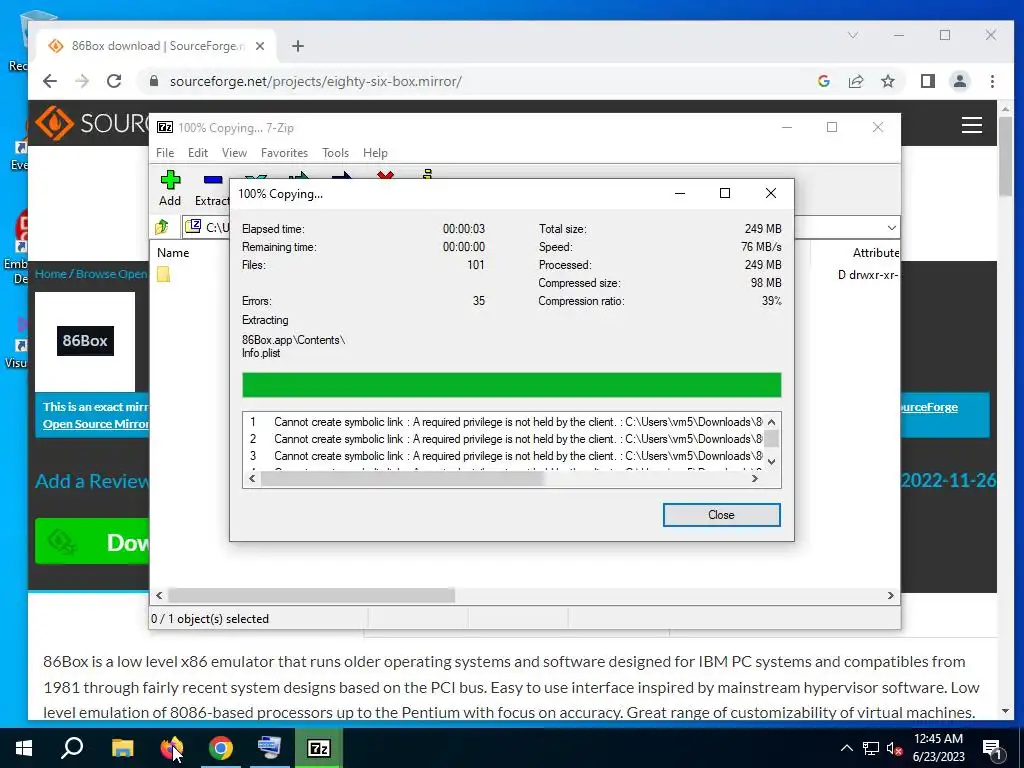The height and width of the screenshot is (768, 1024).
Task: Click the Attributes column header in 7-Zip
Action: pos(875,253)
